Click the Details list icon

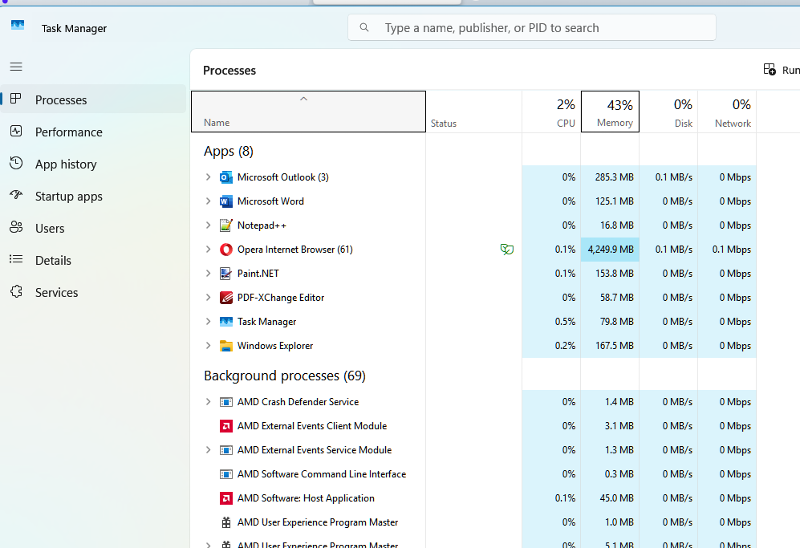click(16, 259)
